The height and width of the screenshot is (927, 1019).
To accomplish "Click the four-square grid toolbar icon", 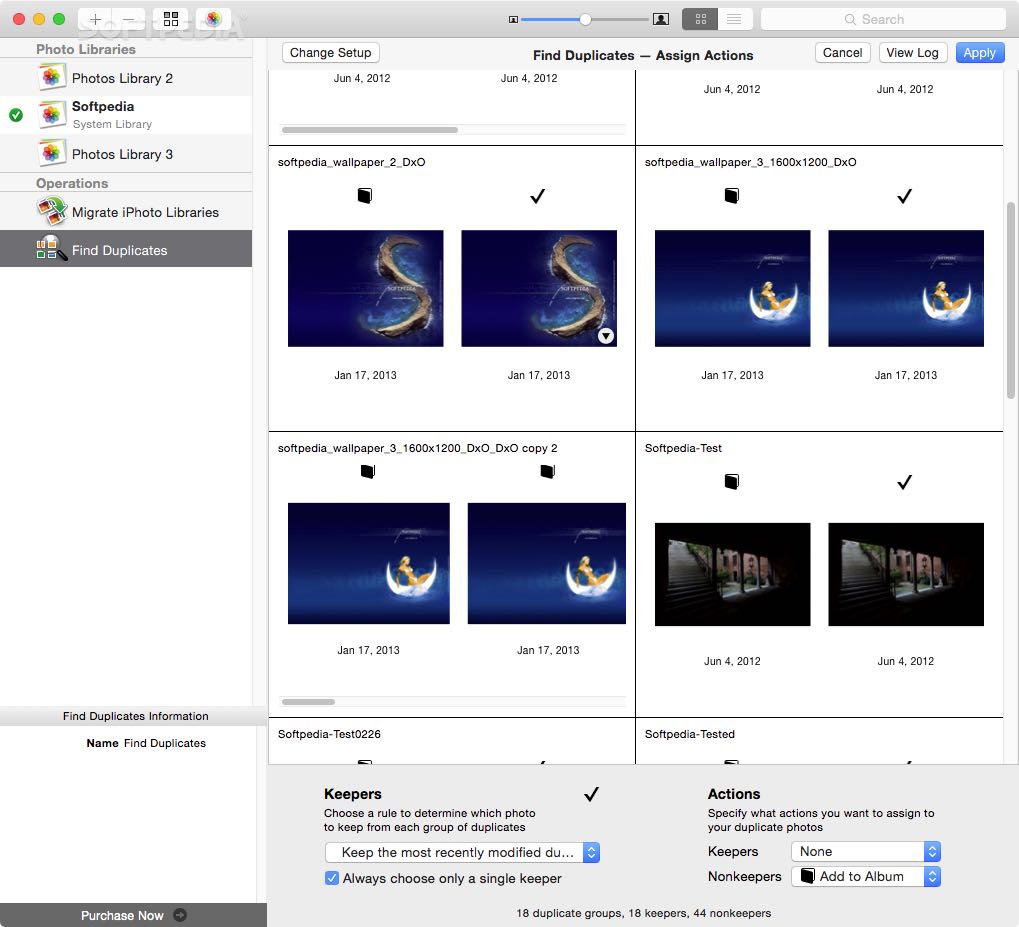I will click(x=171, y=20).
